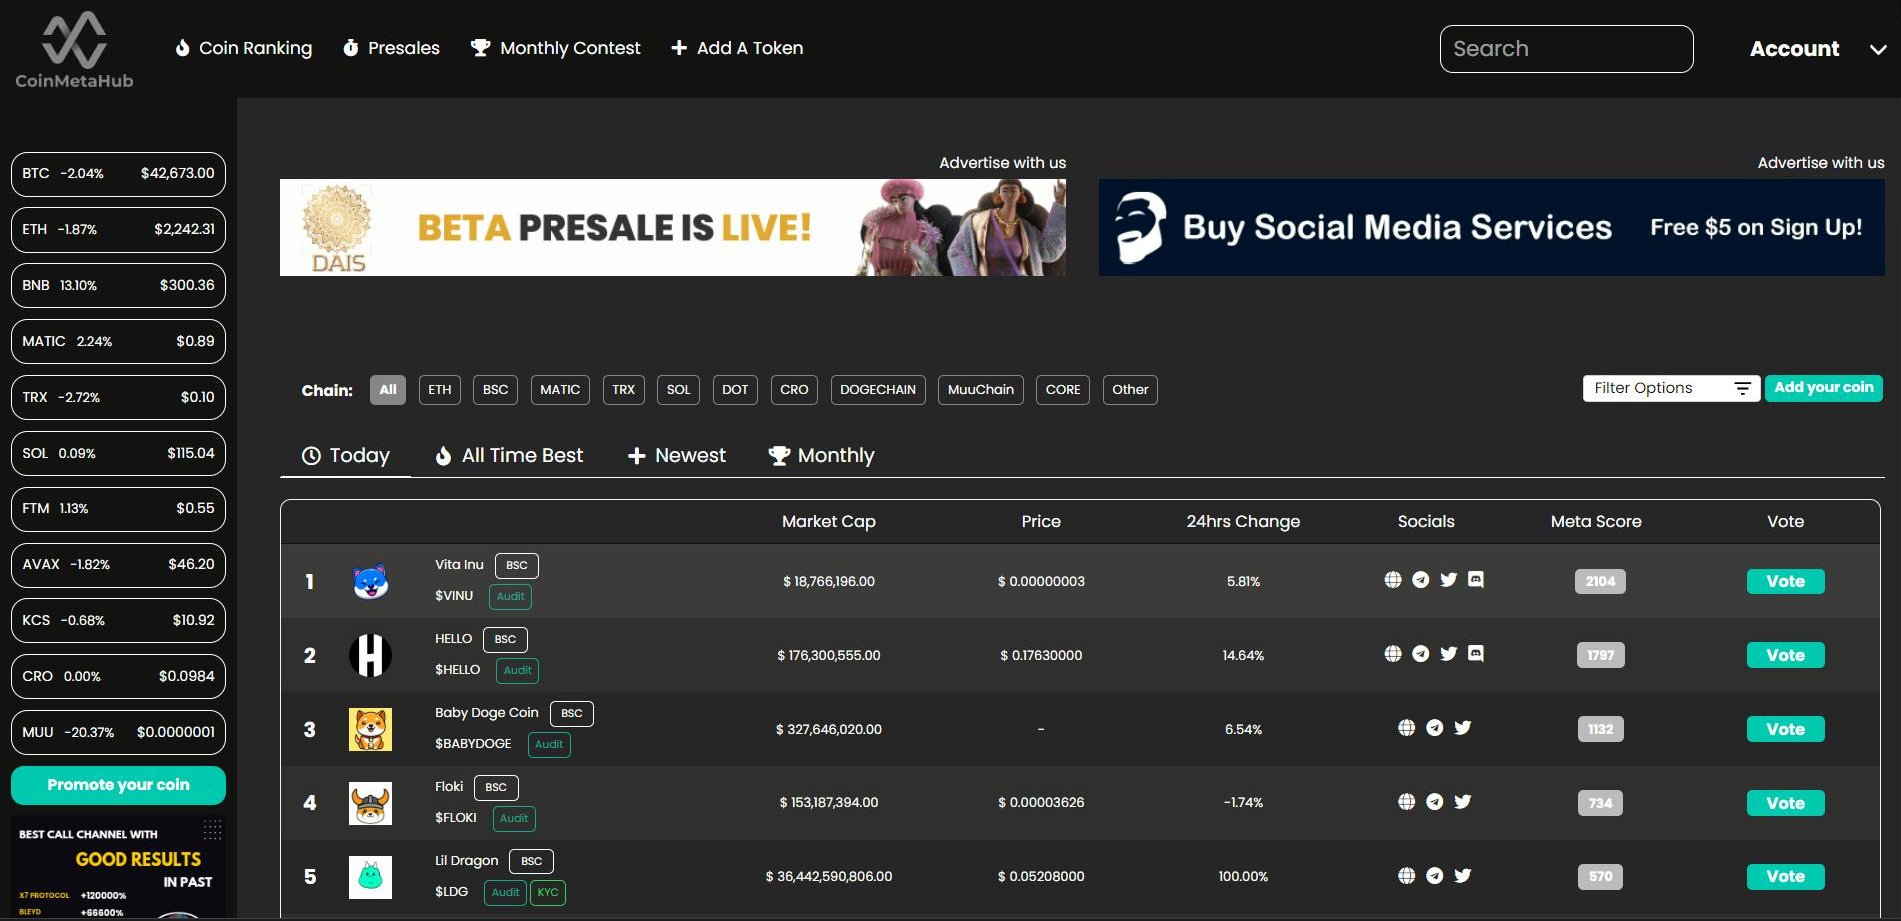Vote for HELLO coin
Image resolution: width=1901 pixels, height=921 pixels.
pos(1785,655)
